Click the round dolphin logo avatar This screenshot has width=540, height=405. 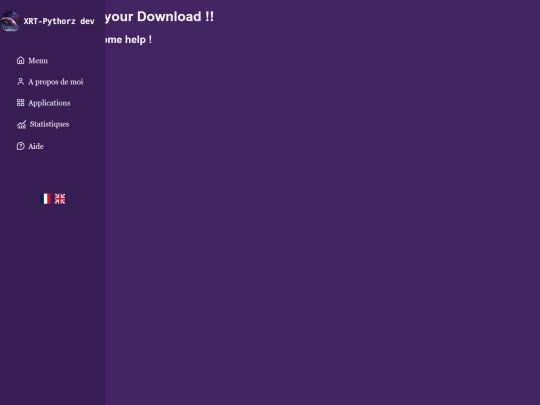[10, 21]
